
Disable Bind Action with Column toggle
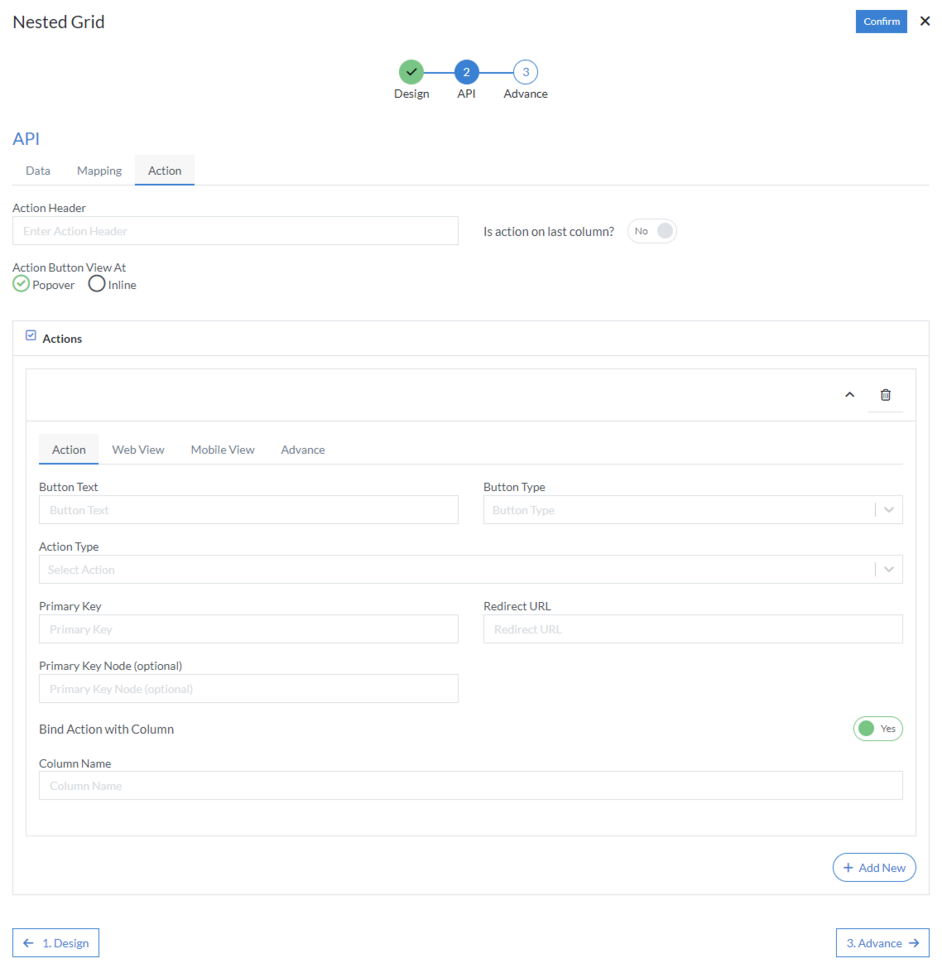tap(877, 729)
